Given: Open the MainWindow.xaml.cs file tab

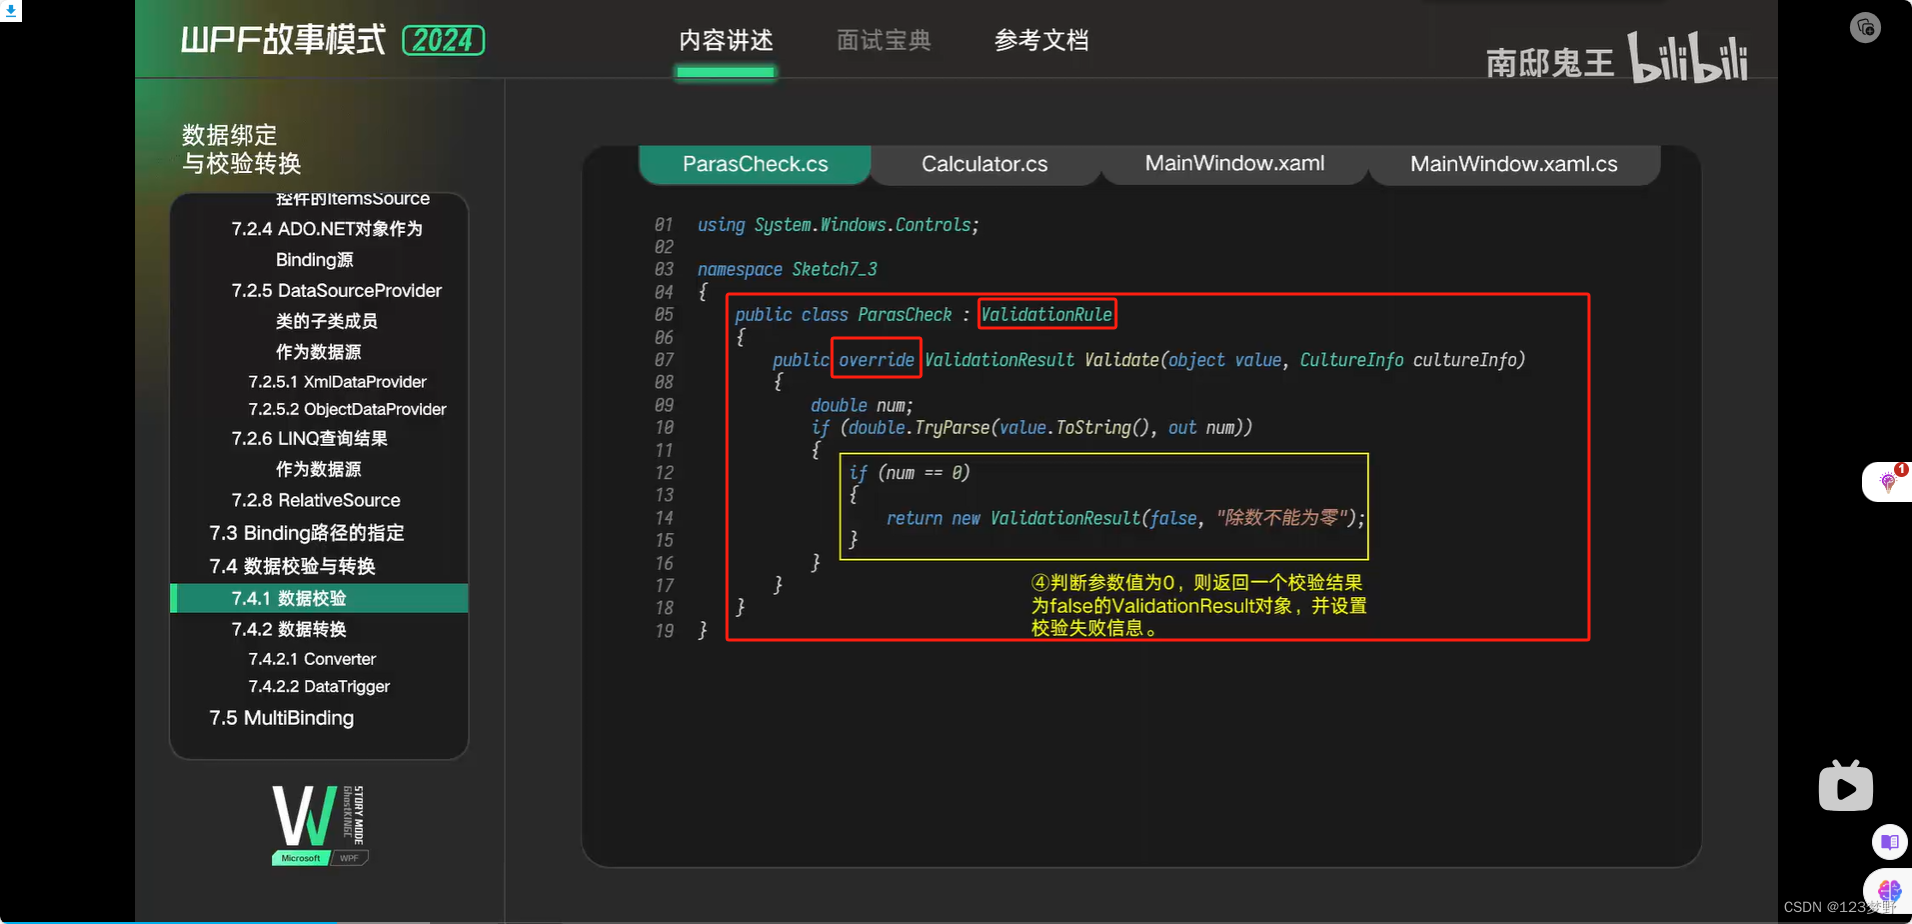Looking at the screenshot, I should click(x=1514, y=164).
